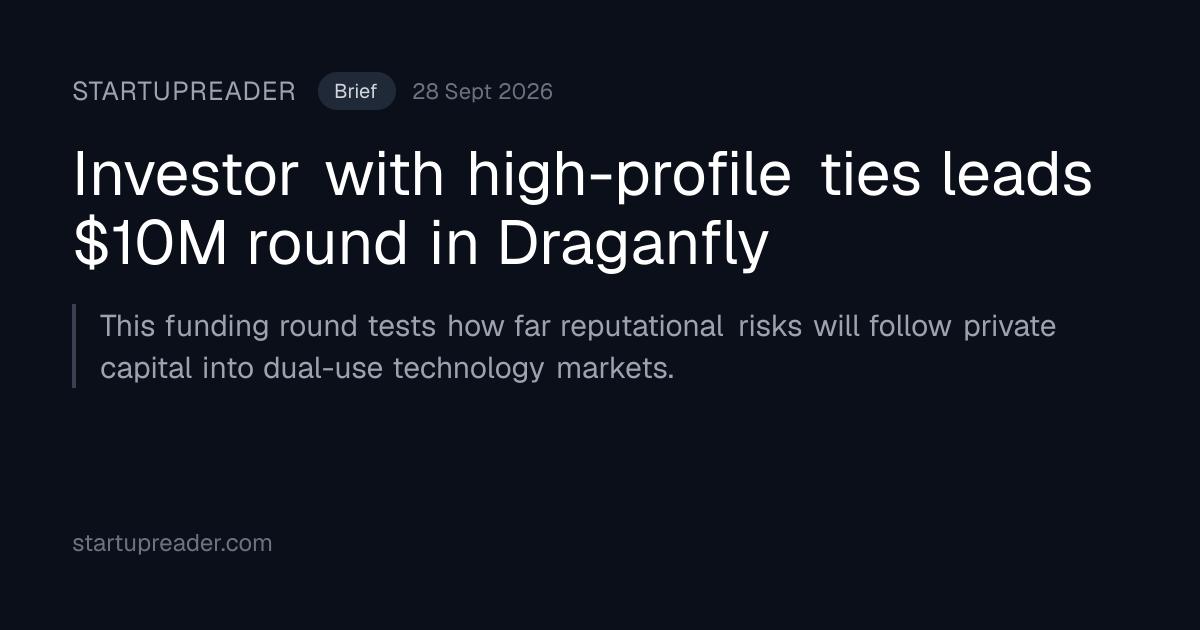The height and width of the screenshot is (630, 1200).
Task: Click the word Investor in headline
Action: 186,176
